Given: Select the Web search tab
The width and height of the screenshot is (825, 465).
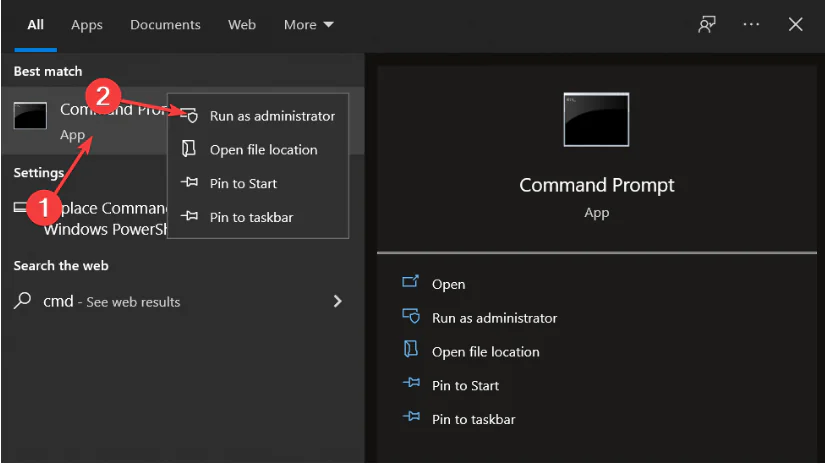Looking at the screenshot, I should point(242,25).
